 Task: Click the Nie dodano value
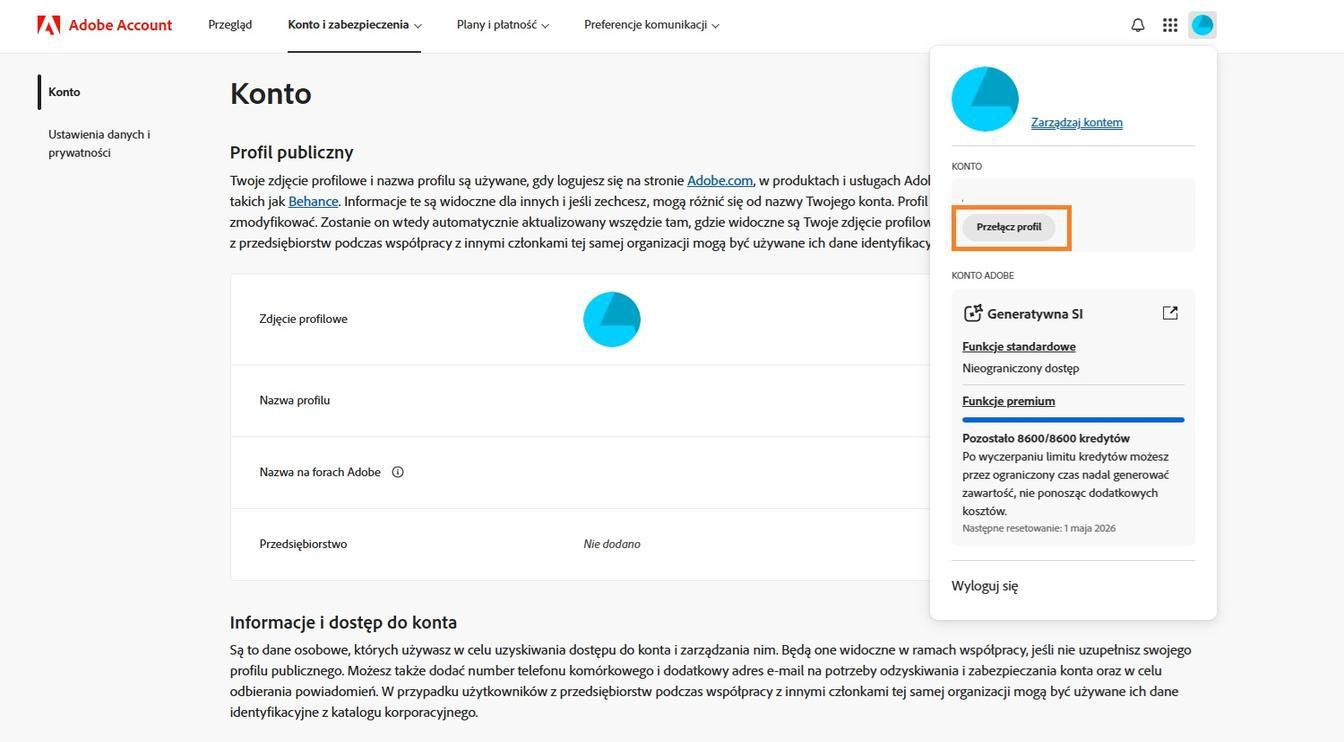coord(612,544)
